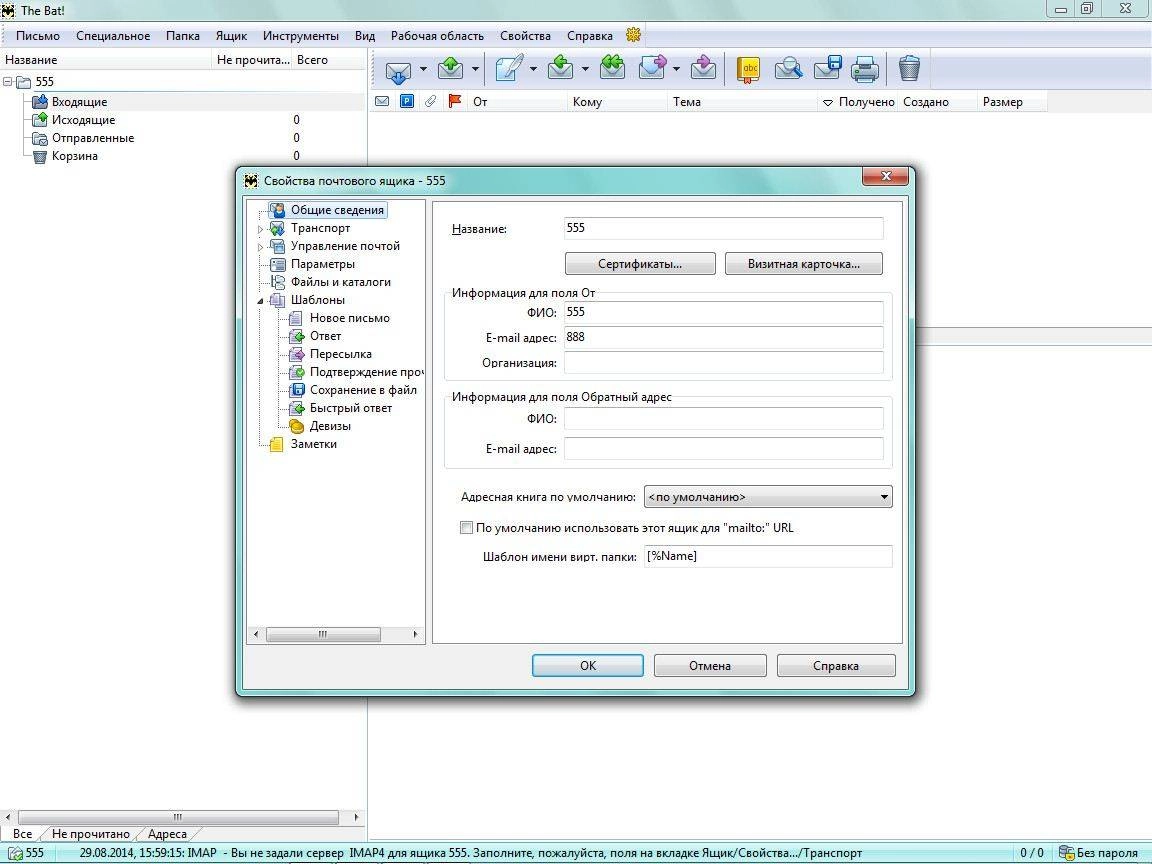Click the Get new mail toolbar icon

pos(399,69)
